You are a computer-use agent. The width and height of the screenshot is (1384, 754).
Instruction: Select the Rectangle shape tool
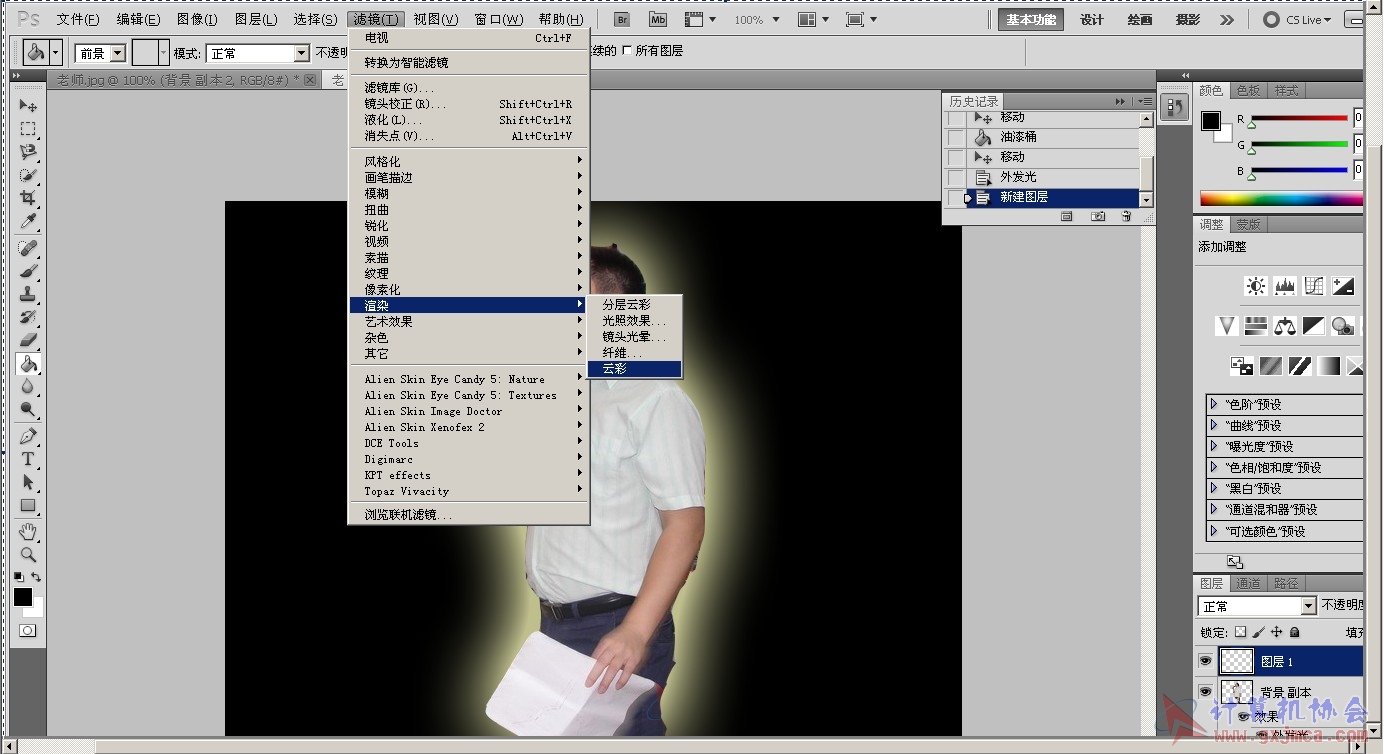[28, 505]
